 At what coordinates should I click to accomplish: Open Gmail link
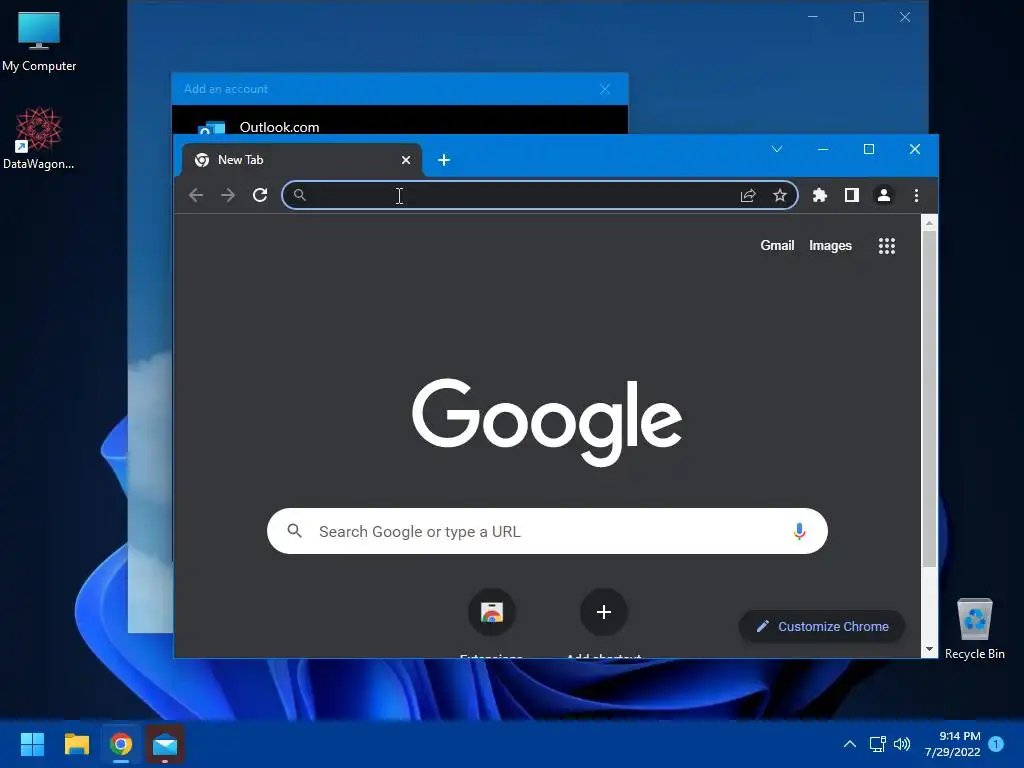pyautogui.click(x=777, y=246)
